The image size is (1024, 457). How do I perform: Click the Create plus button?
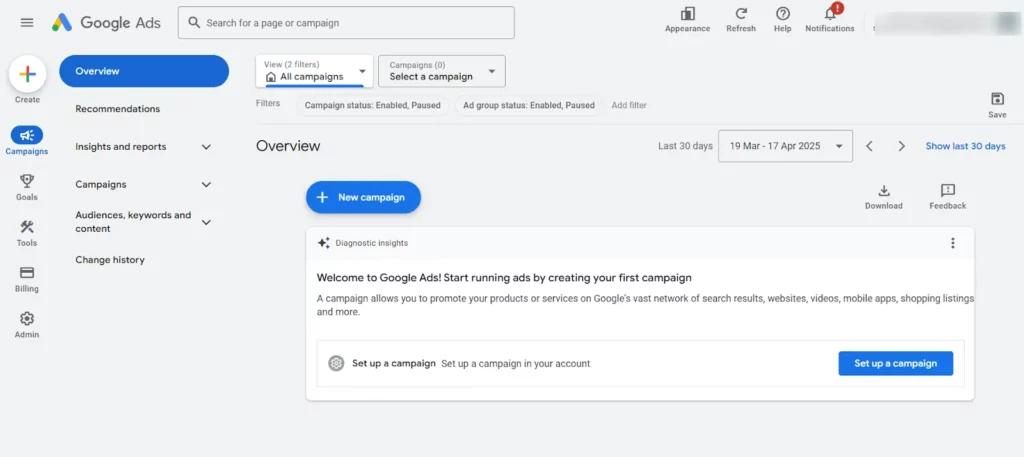pyautogui.click(x=27, y=74)
